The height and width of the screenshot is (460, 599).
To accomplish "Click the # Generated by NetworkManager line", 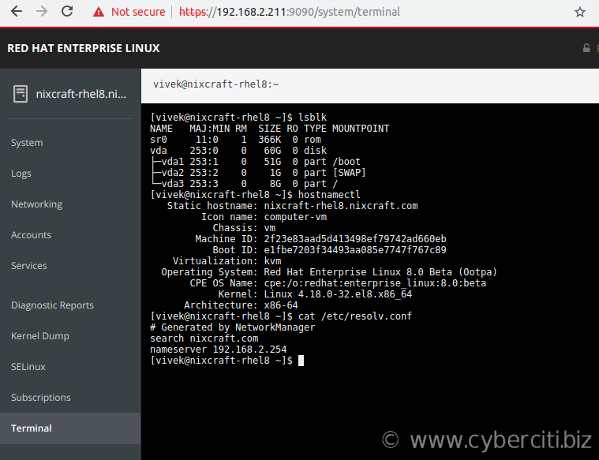I will pyautogui.click(x=232, y=327).
